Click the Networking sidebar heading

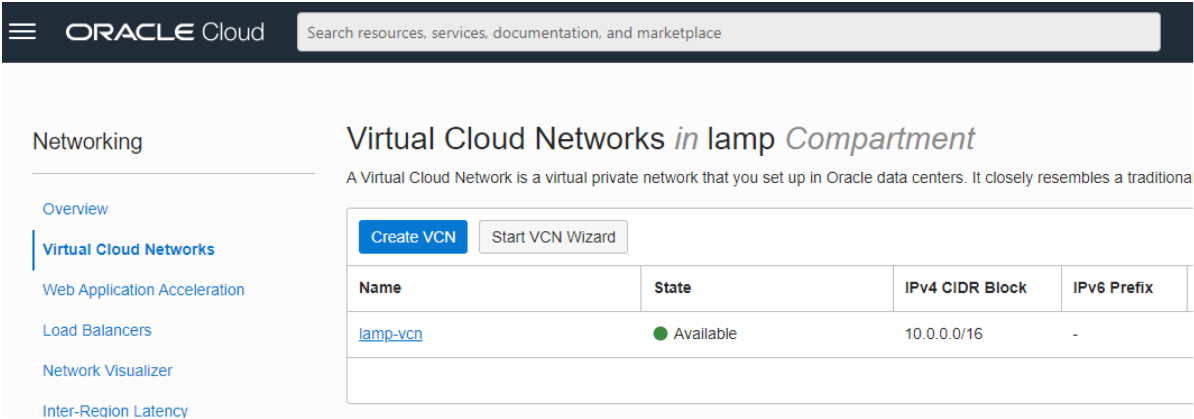[x=88, y=141]
